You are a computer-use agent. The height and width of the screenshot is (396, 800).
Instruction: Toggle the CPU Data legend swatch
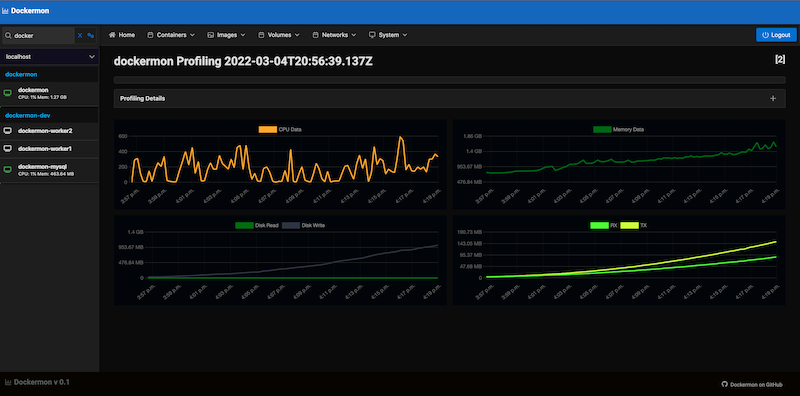[x=267, y=130]
